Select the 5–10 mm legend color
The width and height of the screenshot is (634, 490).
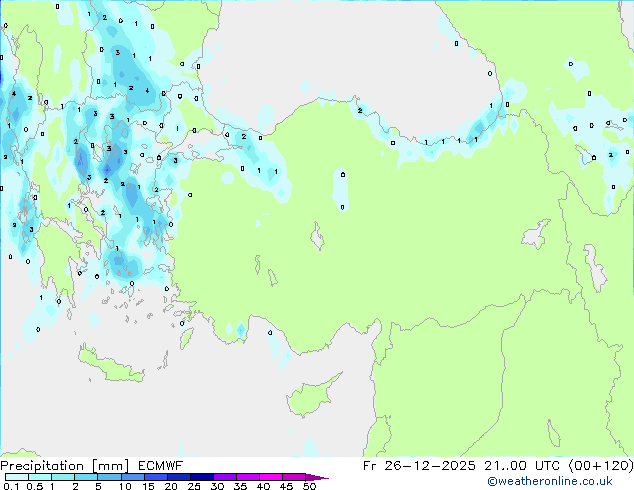click(x=109, y=477)
